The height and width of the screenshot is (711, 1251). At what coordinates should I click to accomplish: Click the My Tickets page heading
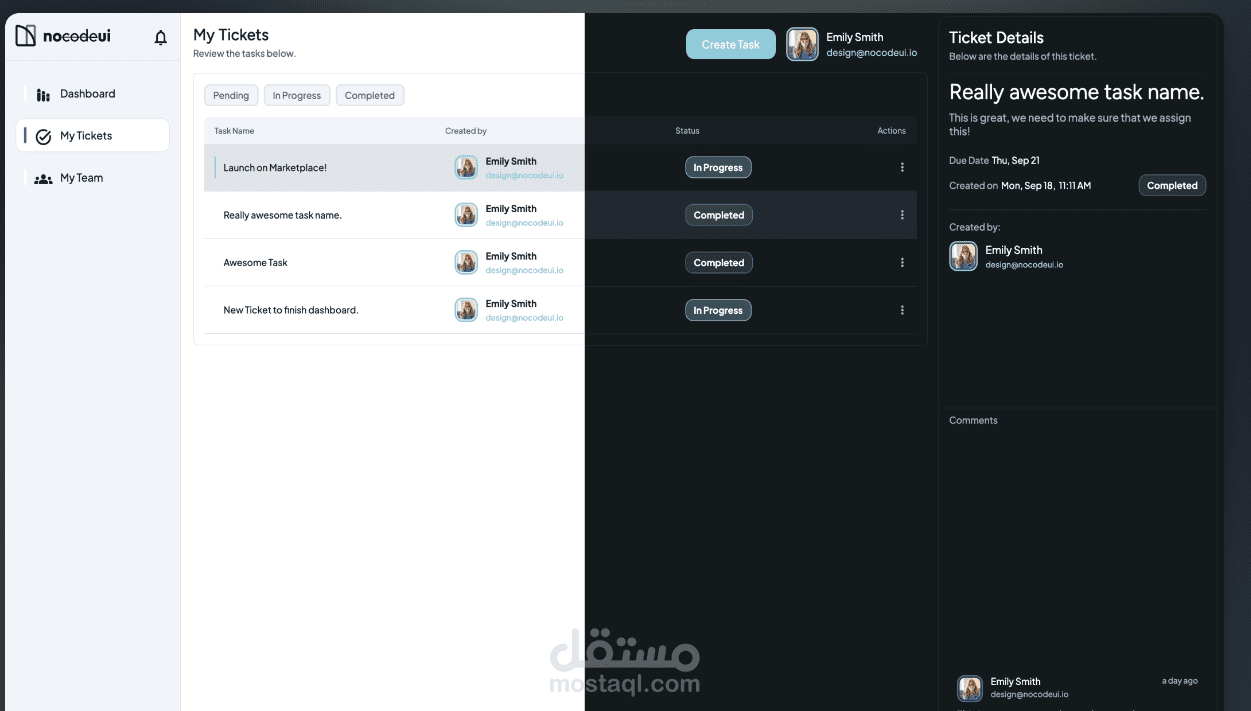pos(231,35)
